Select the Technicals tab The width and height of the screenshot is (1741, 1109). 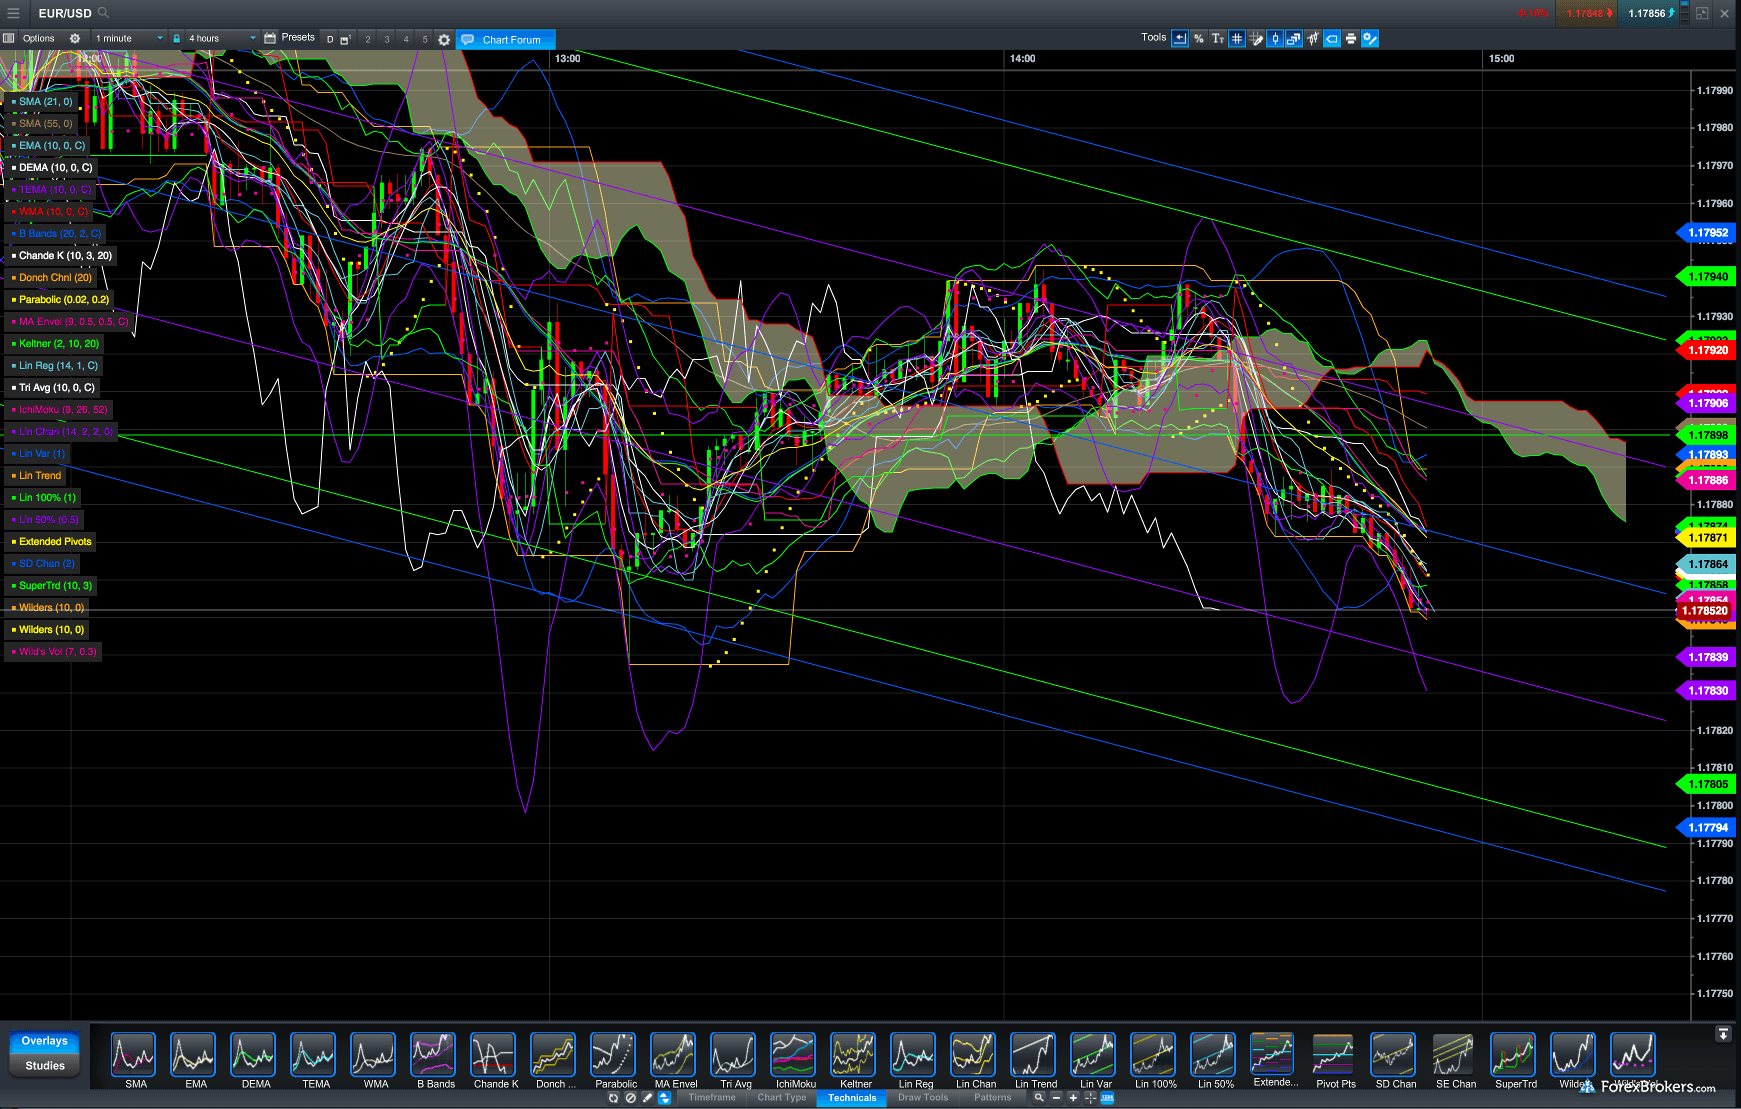click(x=852, y=1098)
